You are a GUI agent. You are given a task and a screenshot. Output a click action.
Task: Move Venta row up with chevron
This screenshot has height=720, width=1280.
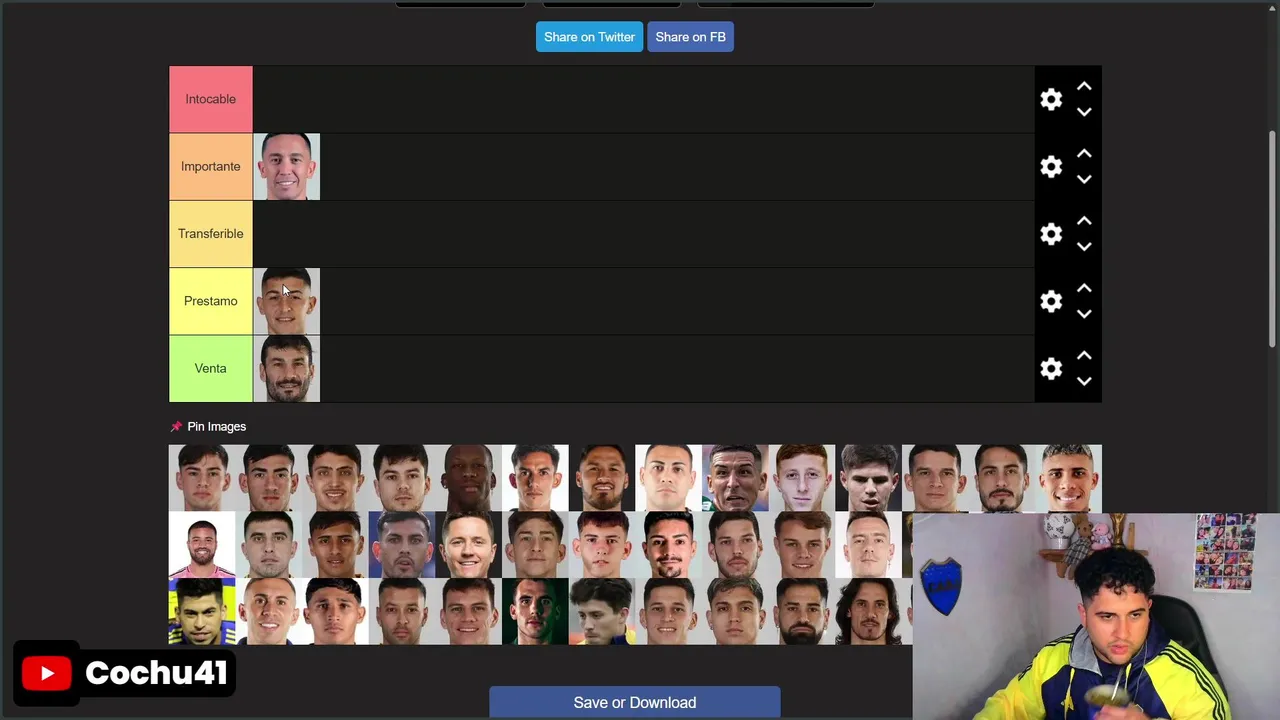click(x=1084, y=356)
